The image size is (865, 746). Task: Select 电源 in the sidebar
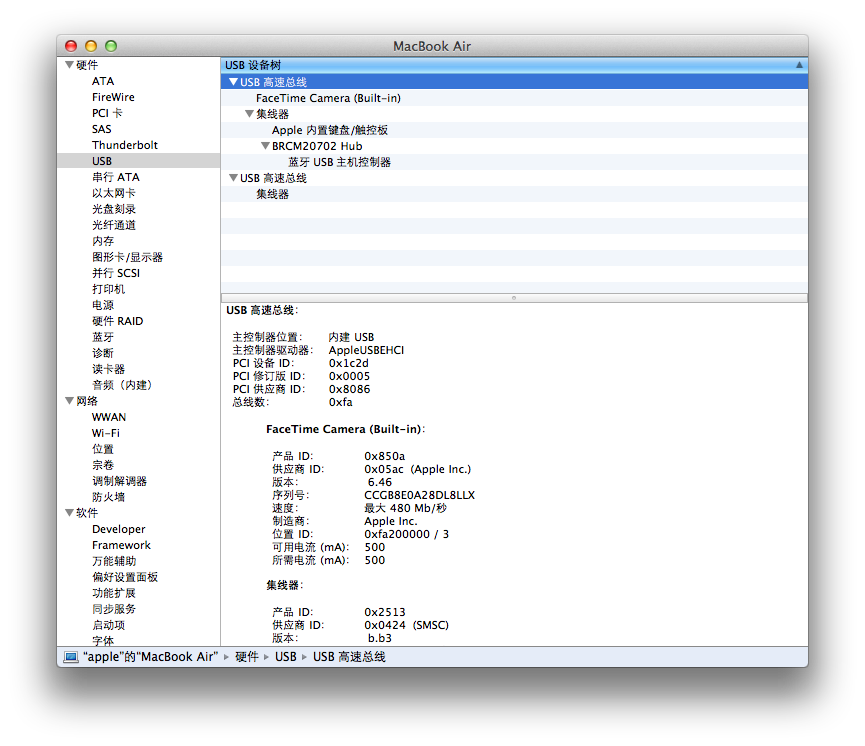click(x=103, y=305)
